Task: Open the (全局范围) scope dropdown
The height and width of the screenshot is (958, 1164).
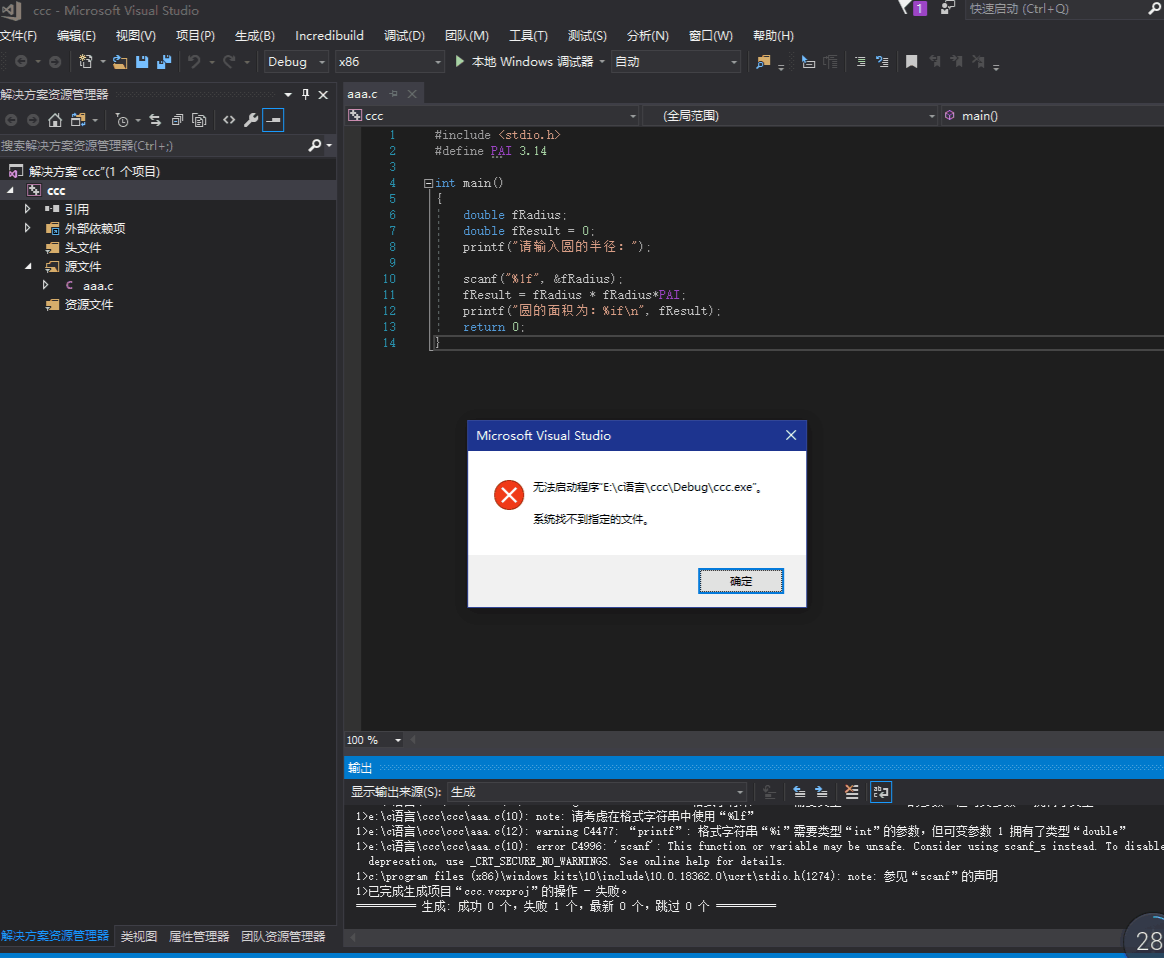Action: coord(789,116)
